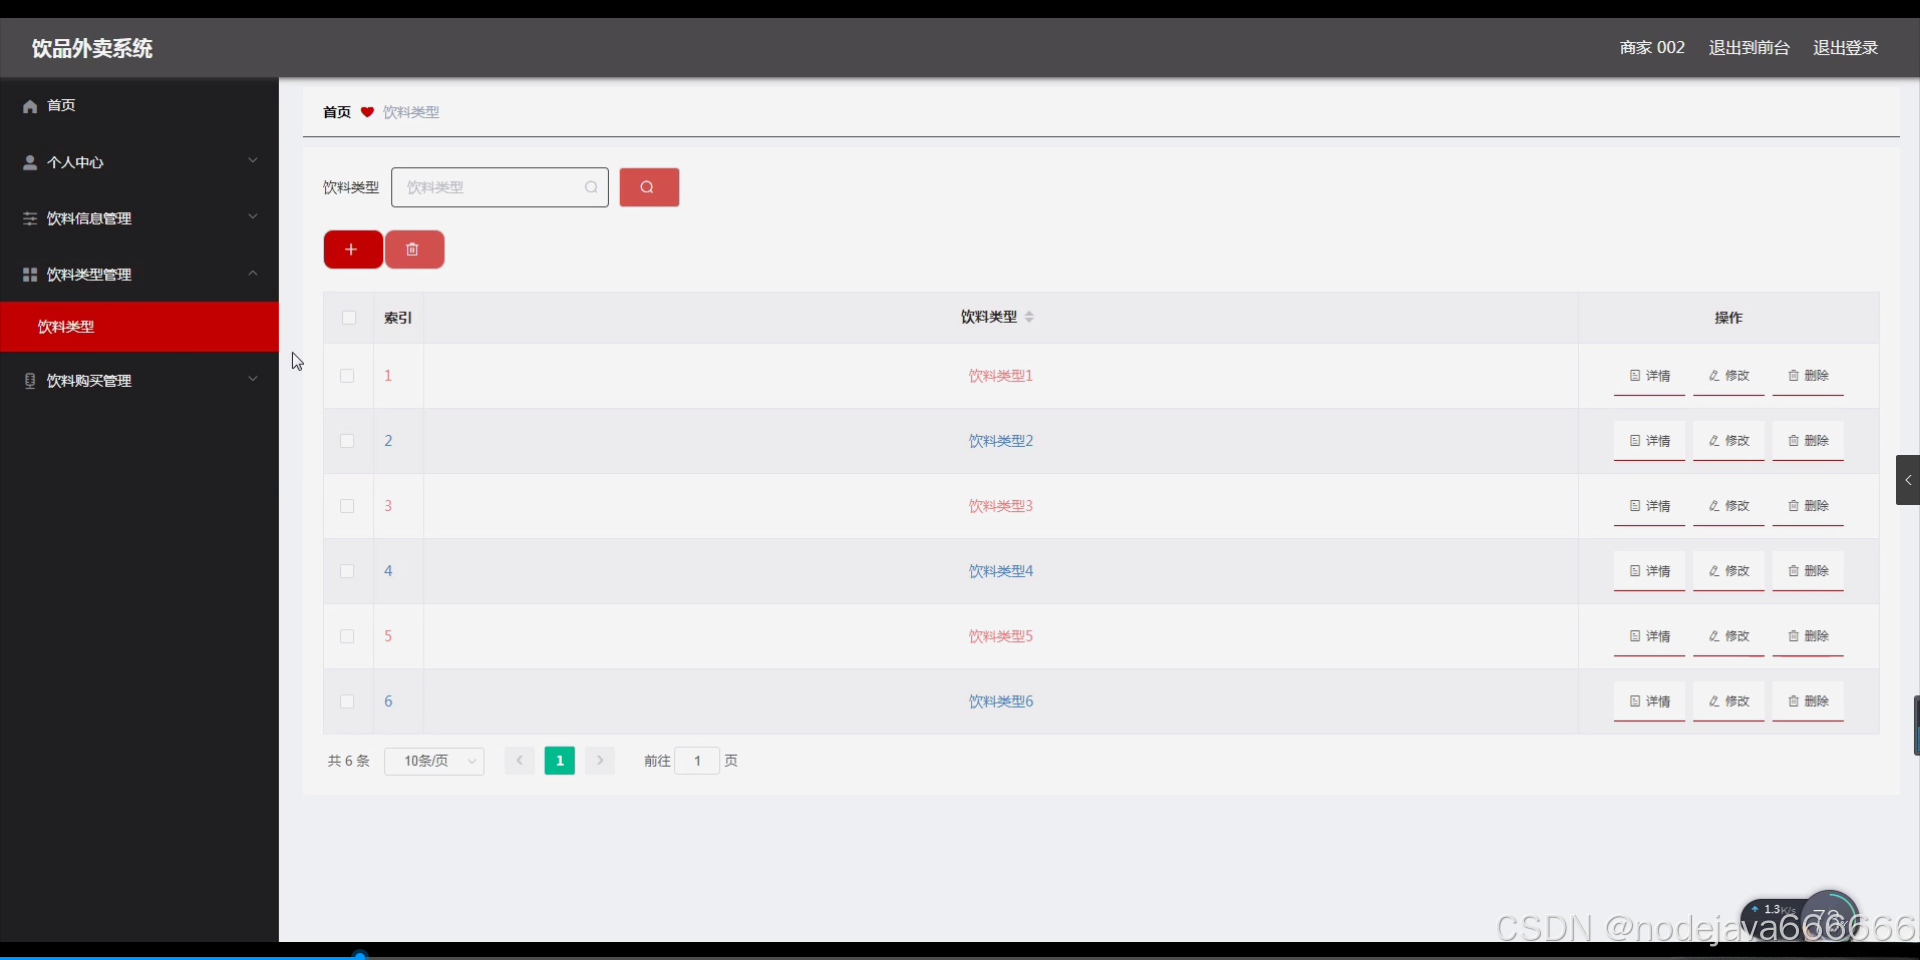Click the video progress bar at bottom

point(960,956)
